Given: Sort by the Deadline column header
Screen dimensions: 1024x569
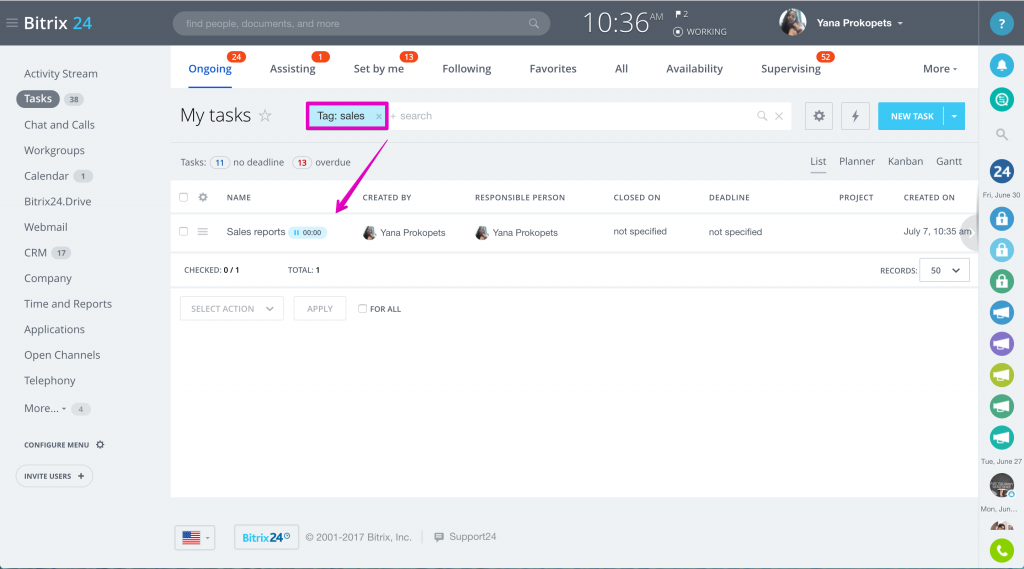Looking at the screenshot, I should pyautogui.click(x=729, y=197).
